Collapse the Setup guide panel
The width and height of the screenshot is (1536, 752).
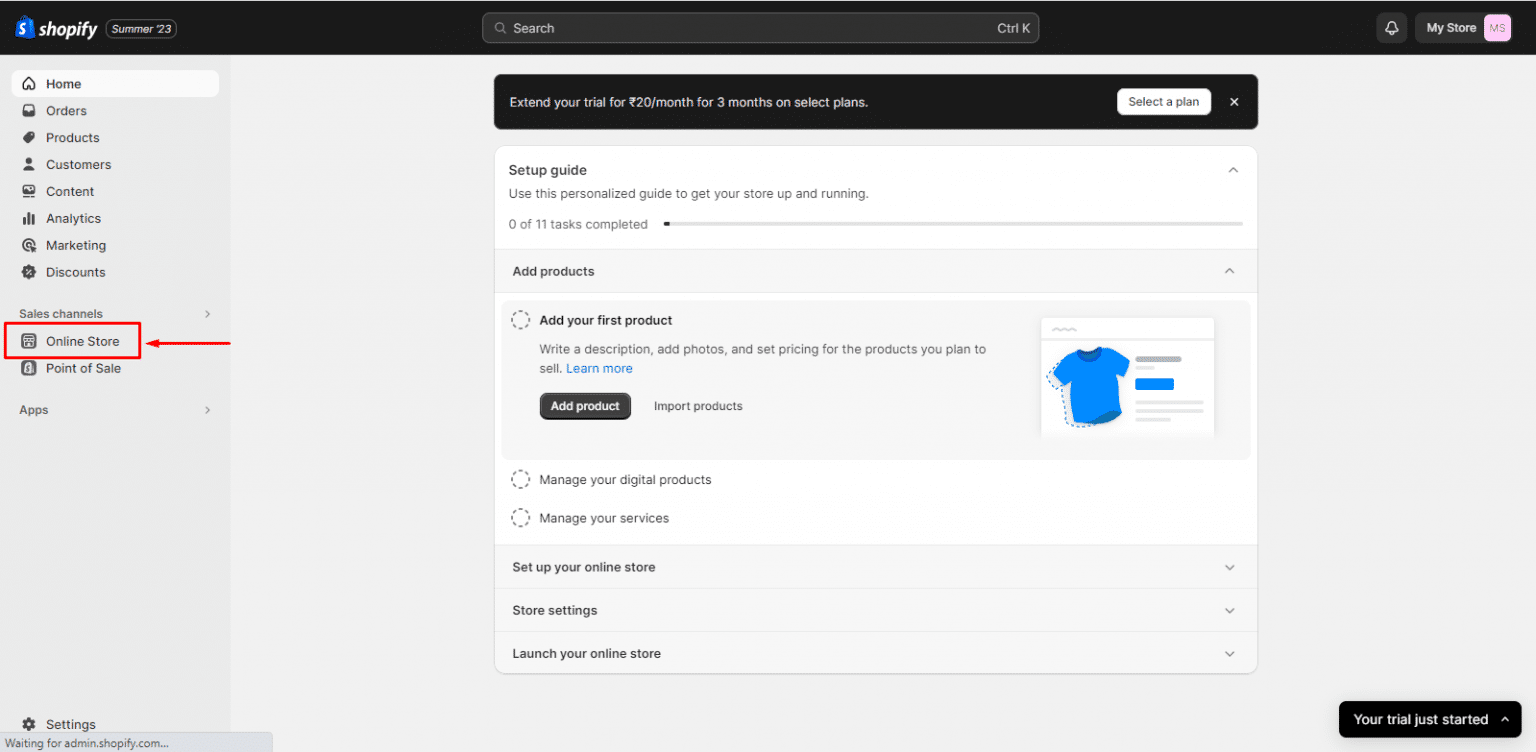1233,169
